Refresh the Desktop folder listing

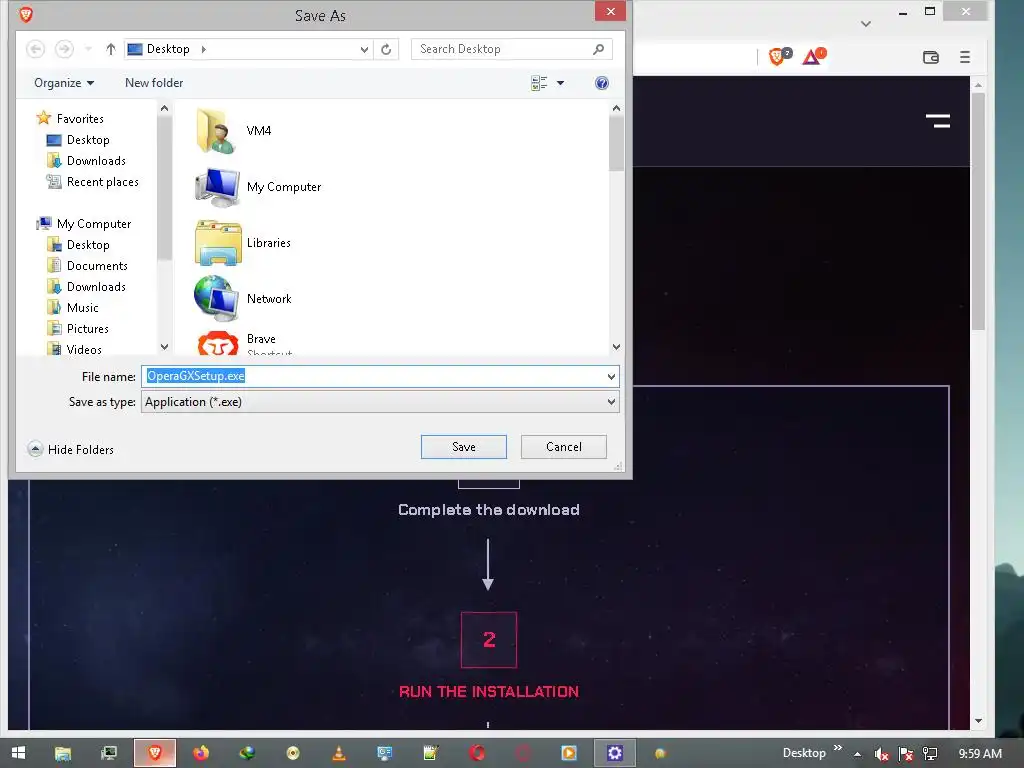point(386,49)
